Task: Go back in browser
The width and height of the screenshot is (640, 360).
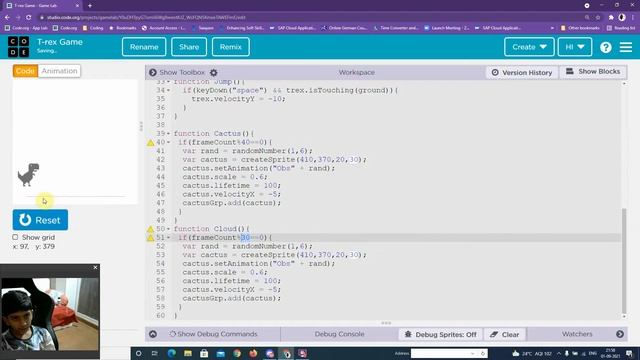Action: pos(7,18)
